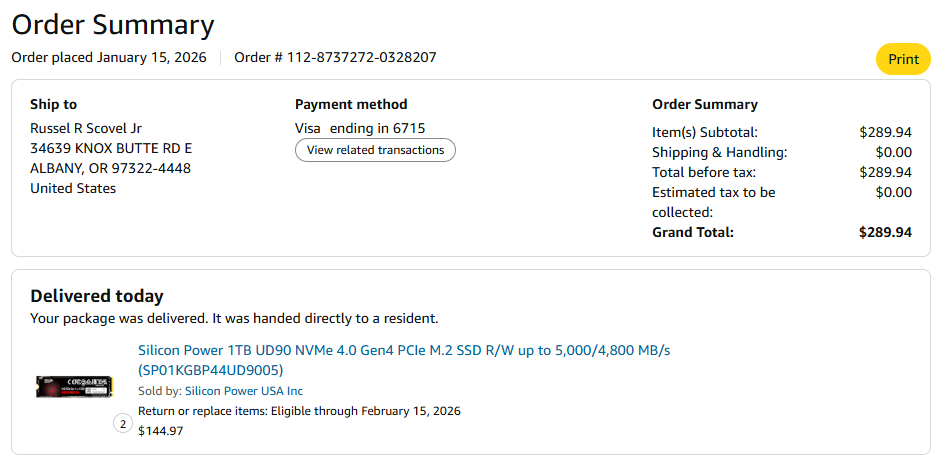Click the main Order Summary page heading

[x=113, y=24]
